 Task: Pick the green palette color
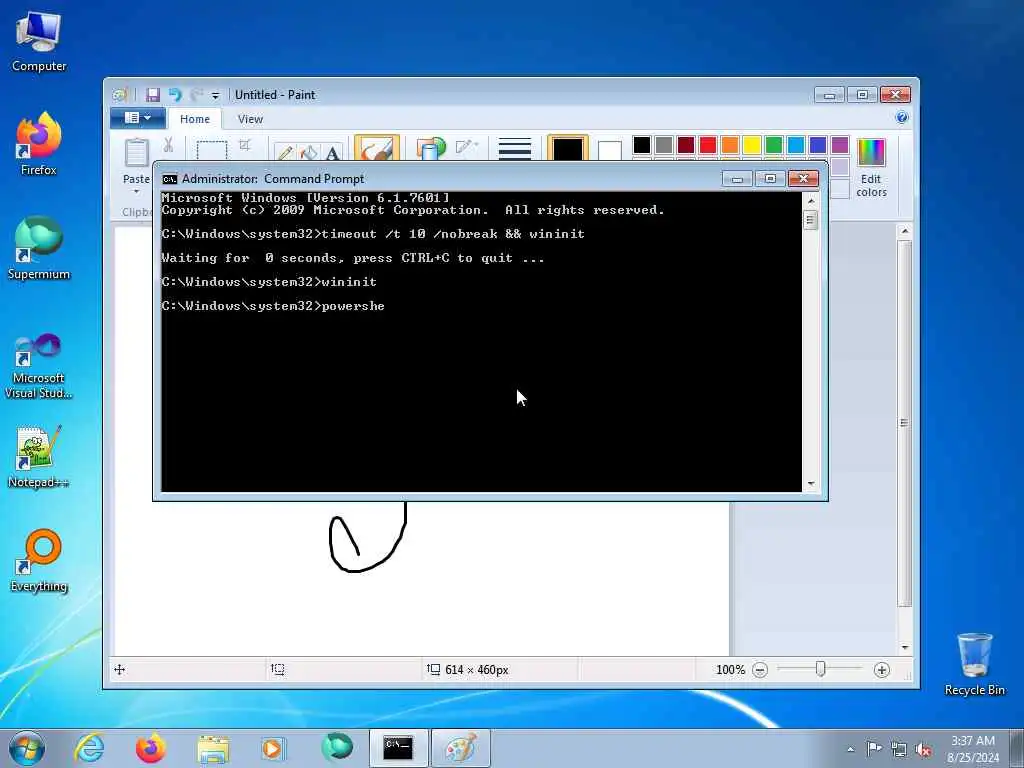pyautogui.click(x=774, y=145)
